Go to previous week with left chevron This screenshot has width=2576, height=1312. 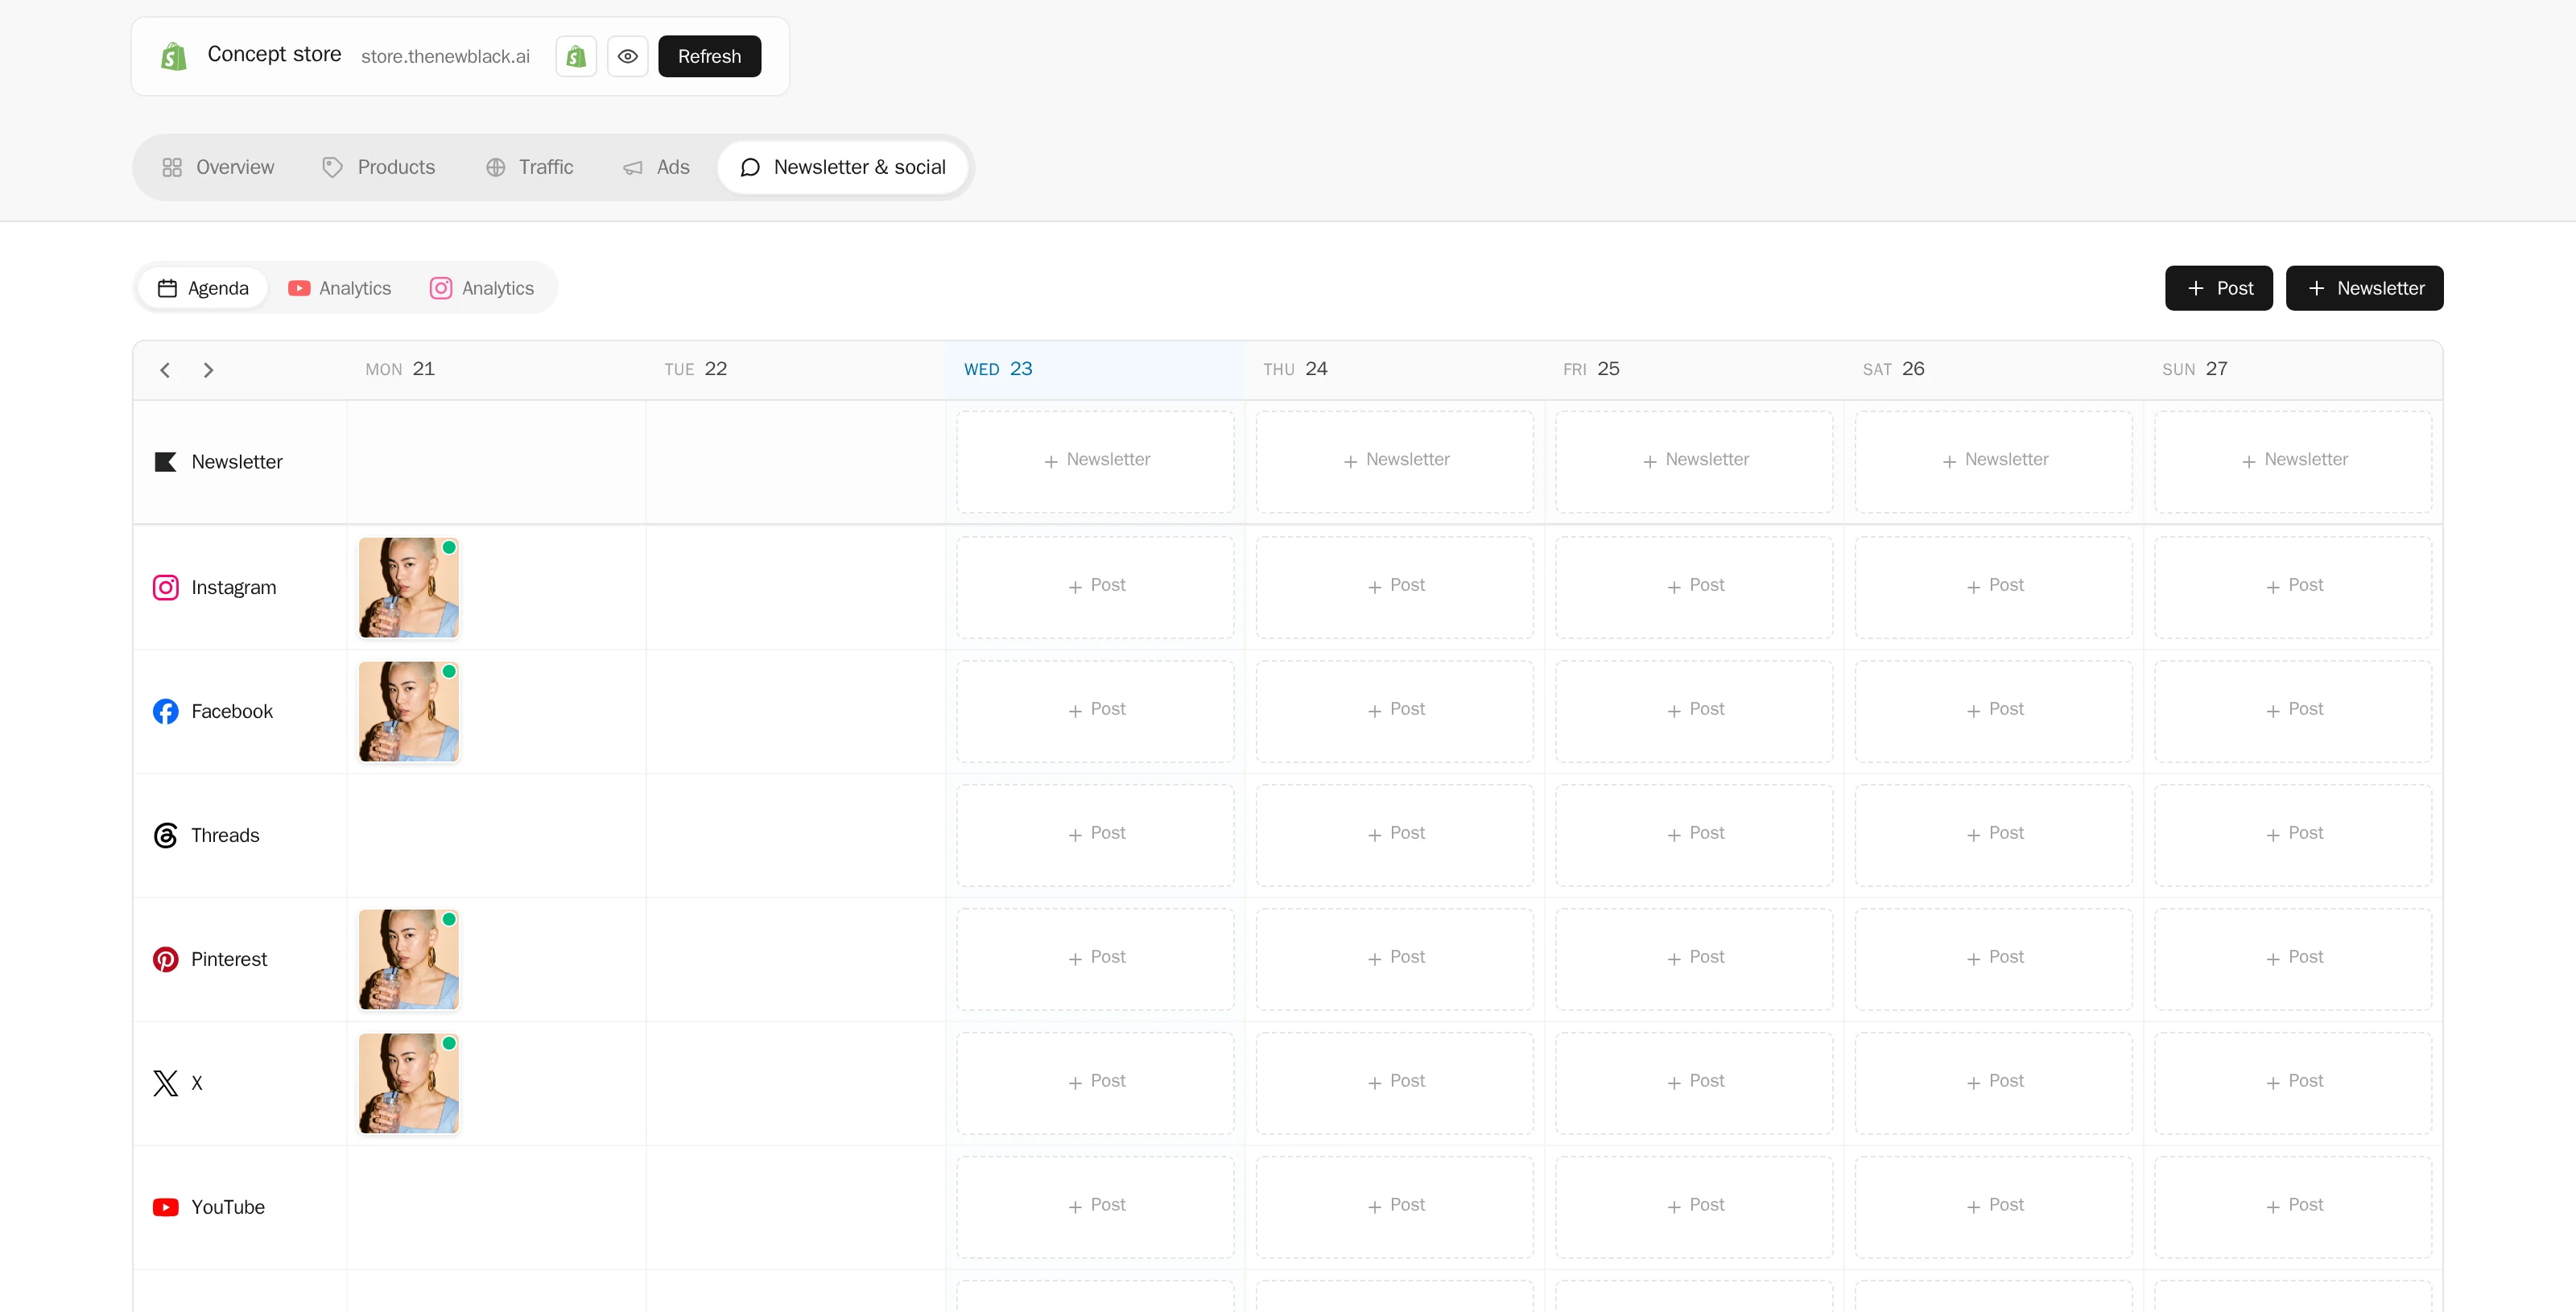click(x=165, y=370)
